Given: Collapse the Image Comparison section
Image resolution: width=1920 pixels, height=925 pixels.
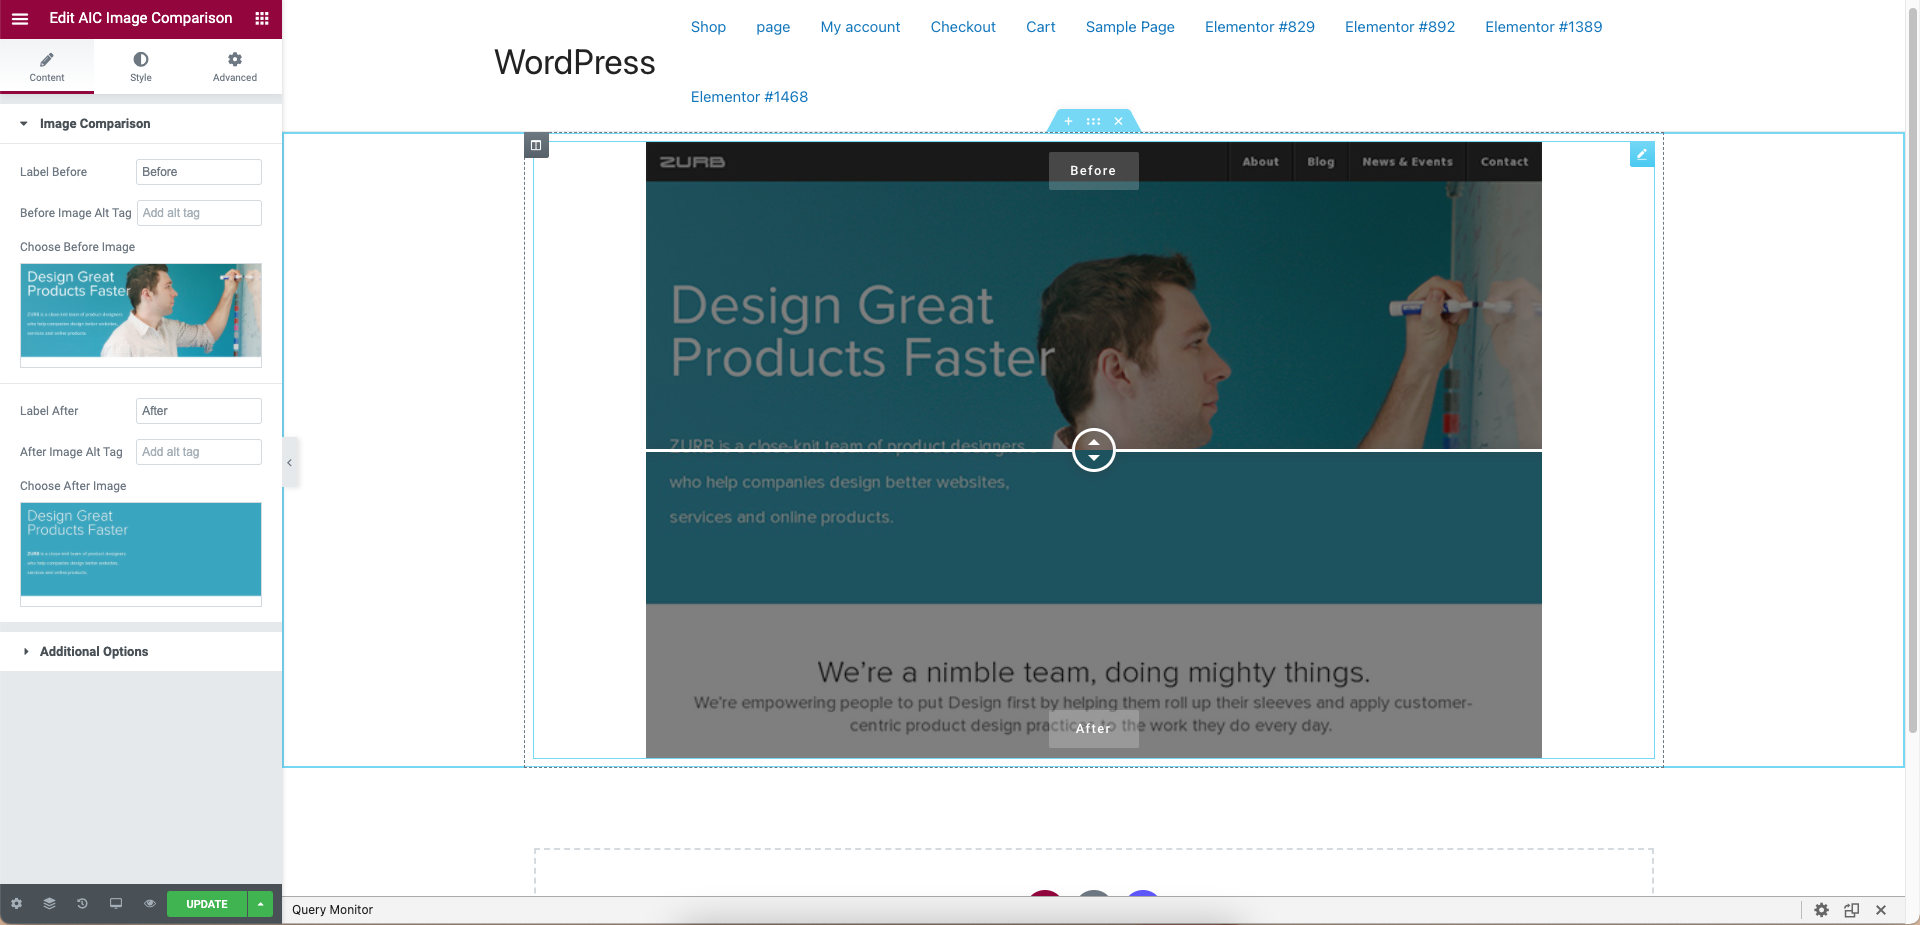Looking at the screenshot, I should coord(141,124).
